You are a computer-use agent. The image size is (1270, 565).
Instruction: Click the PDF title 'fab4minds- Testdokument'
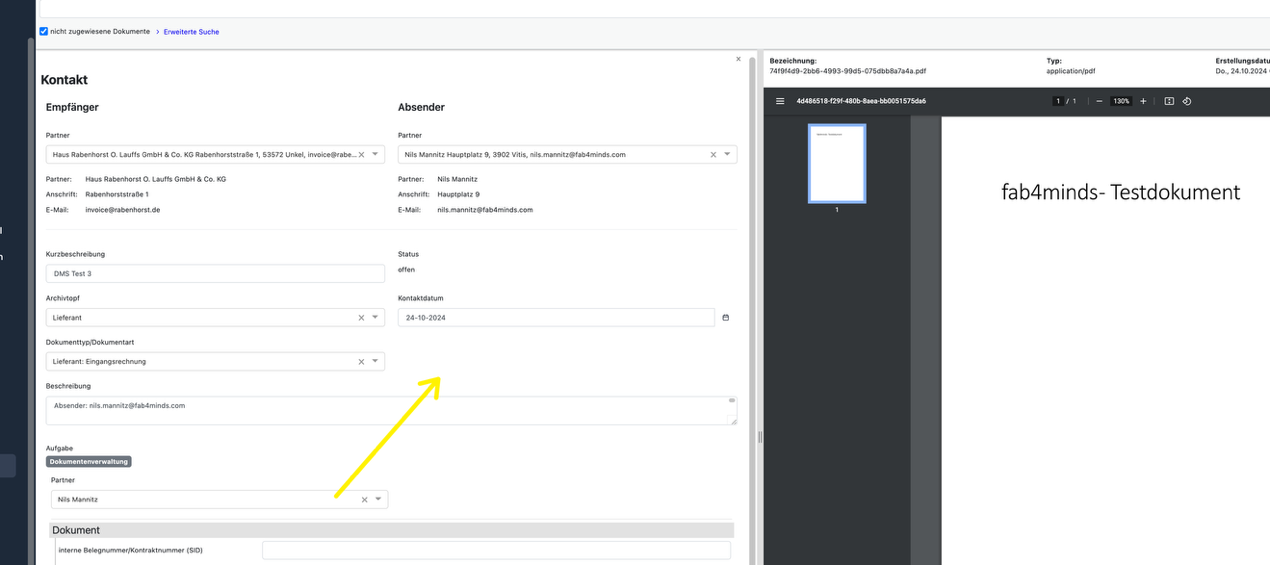click(1120, 192)
